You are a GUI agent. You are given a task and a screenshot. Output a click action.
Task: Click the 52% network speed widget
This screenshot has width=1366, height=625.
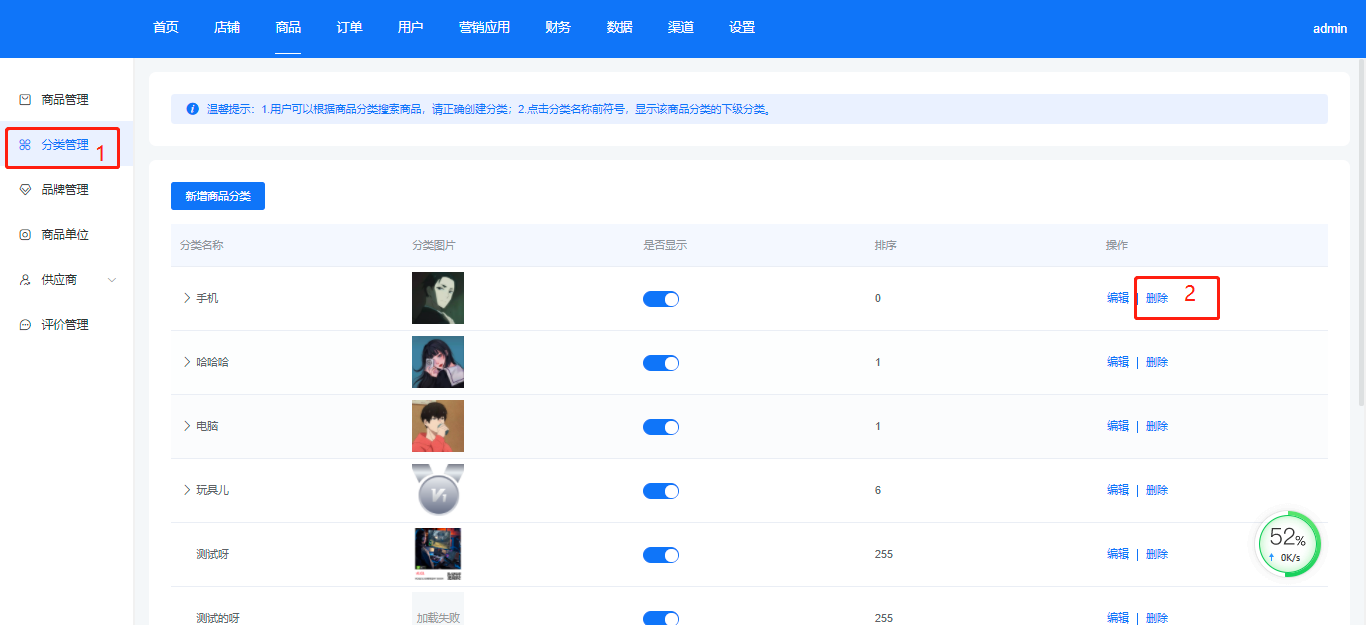pos(1288,544)
